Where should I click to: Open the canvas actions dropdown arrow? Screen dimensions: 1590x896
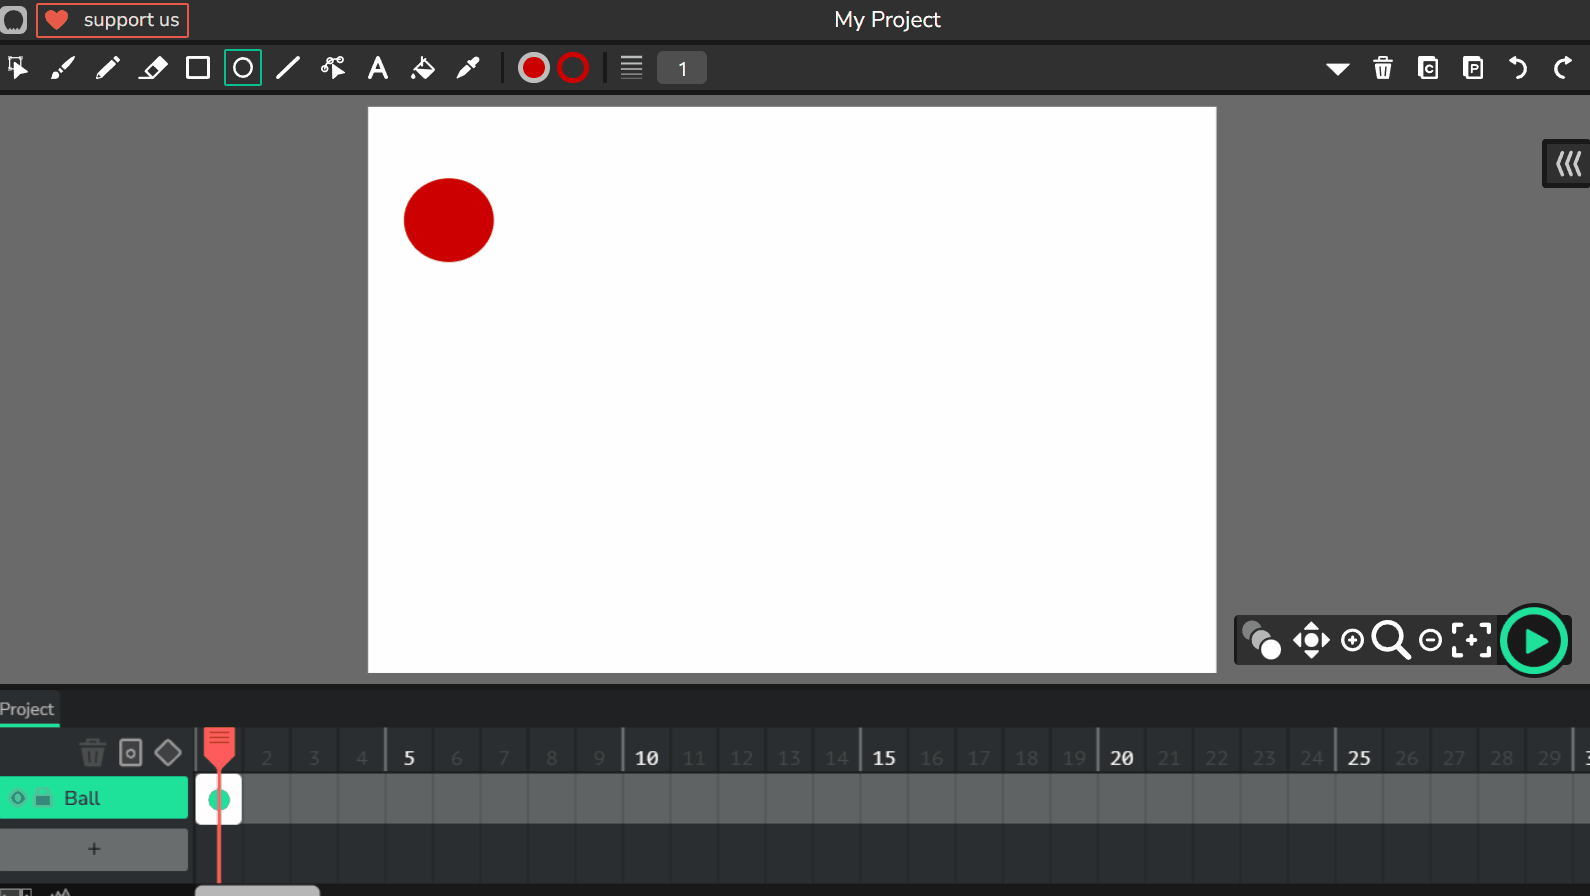[x=1337, y=69]
